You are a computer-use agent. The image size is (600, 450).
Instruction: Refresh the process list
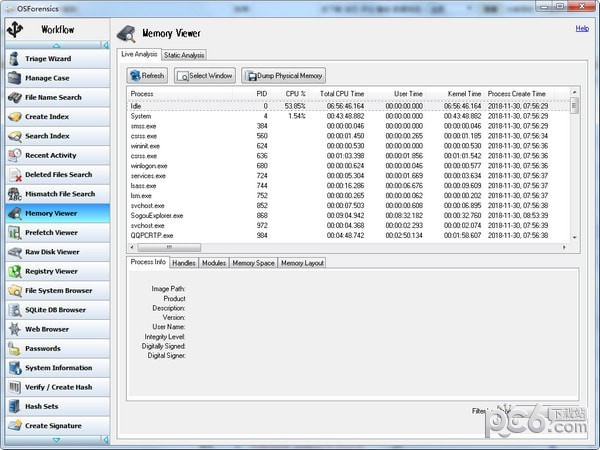point(147,76)
